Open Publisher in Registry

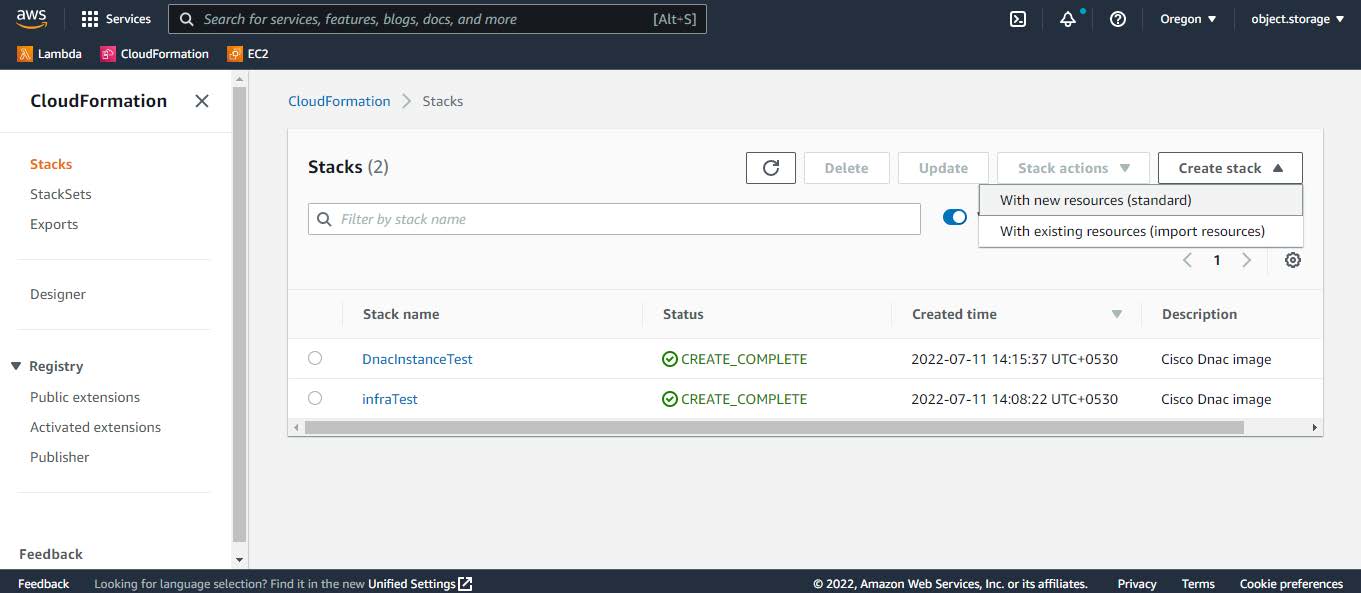[x=60, y=457]
